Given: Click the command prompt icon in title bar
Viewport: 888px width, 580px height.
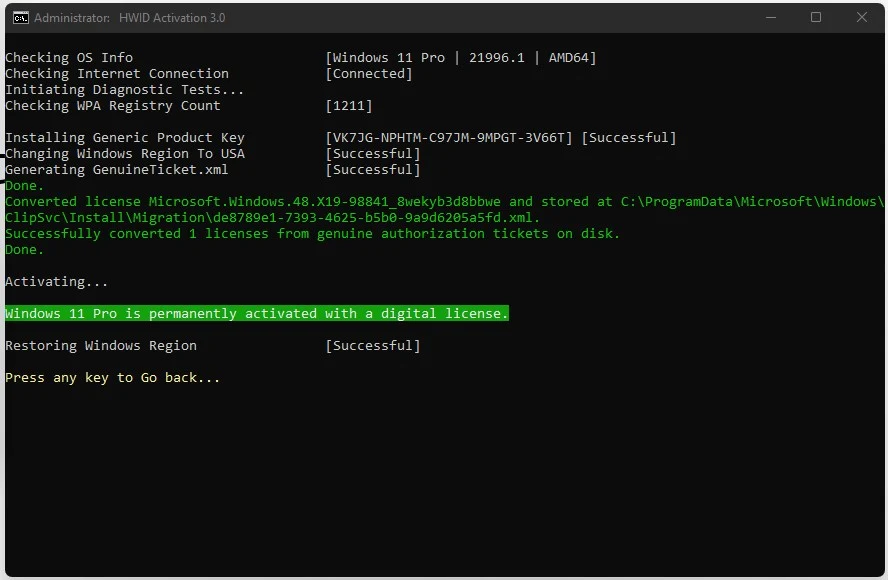Looking at the screenshot, I should point(21,18).
